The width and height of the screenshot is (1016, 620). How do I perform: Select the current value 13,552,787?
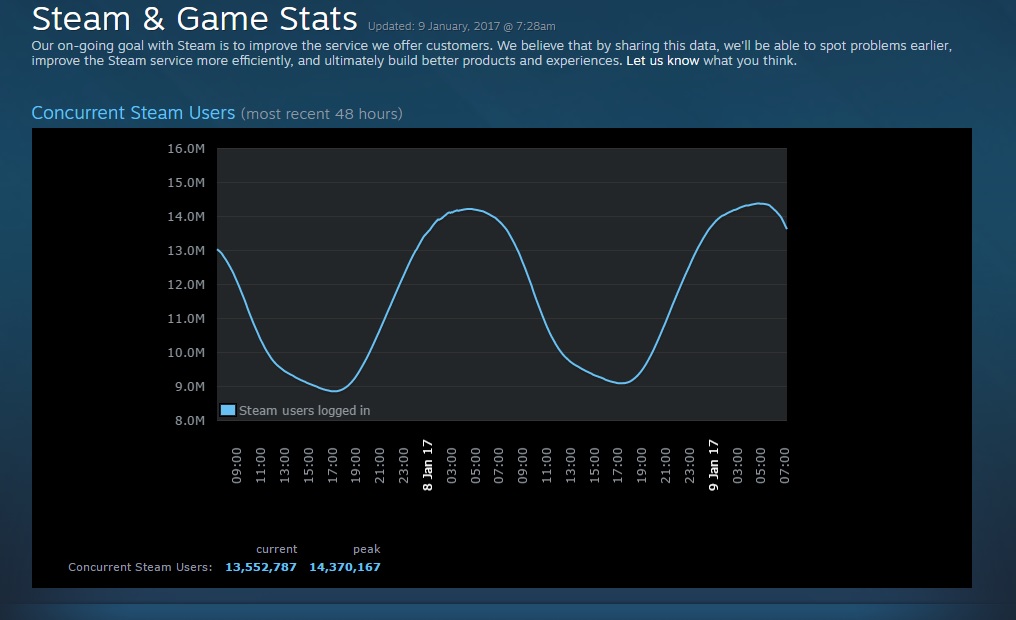260,567
